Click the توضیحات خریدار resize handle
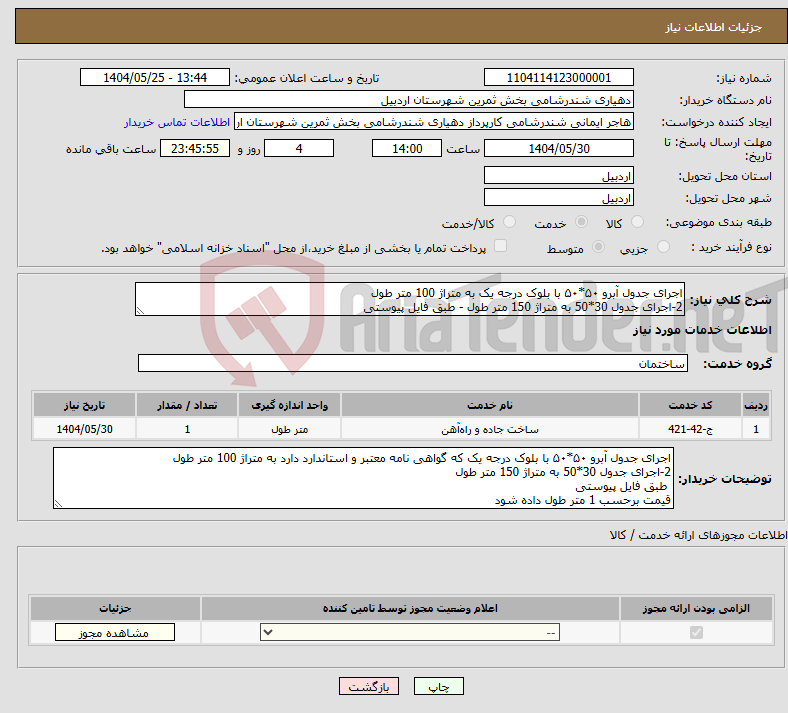Viewport: 788px width, 713px height. click(58, 504)
